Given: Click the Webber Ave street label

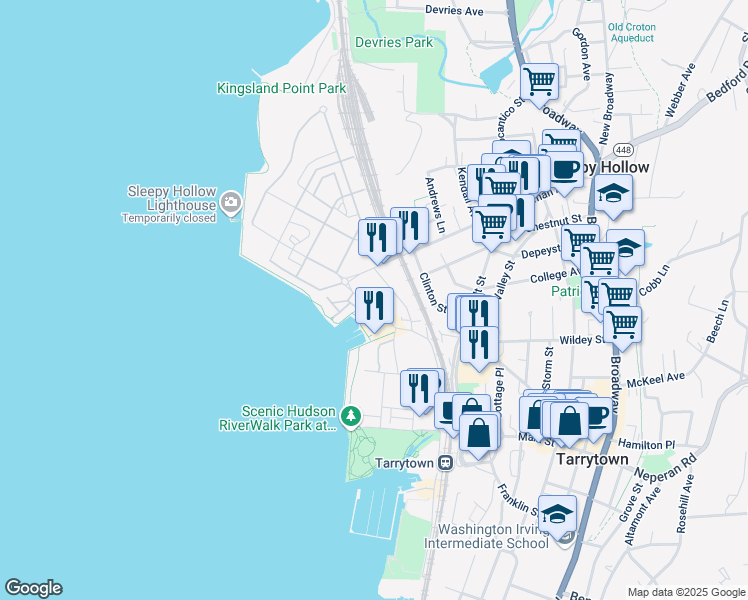Looking at the screenshot, I should click(x=681, y=90).
